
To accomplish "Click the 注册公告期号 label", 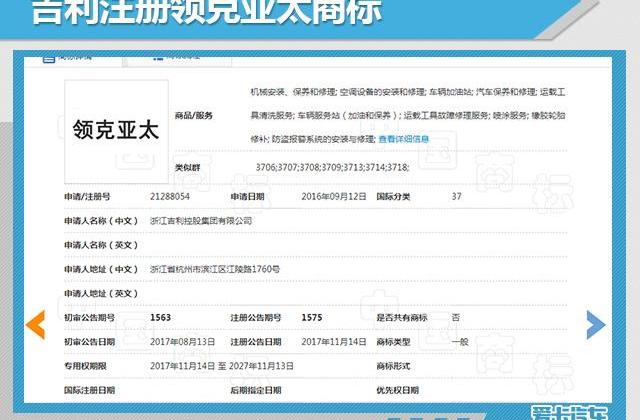I will point(256,318).
